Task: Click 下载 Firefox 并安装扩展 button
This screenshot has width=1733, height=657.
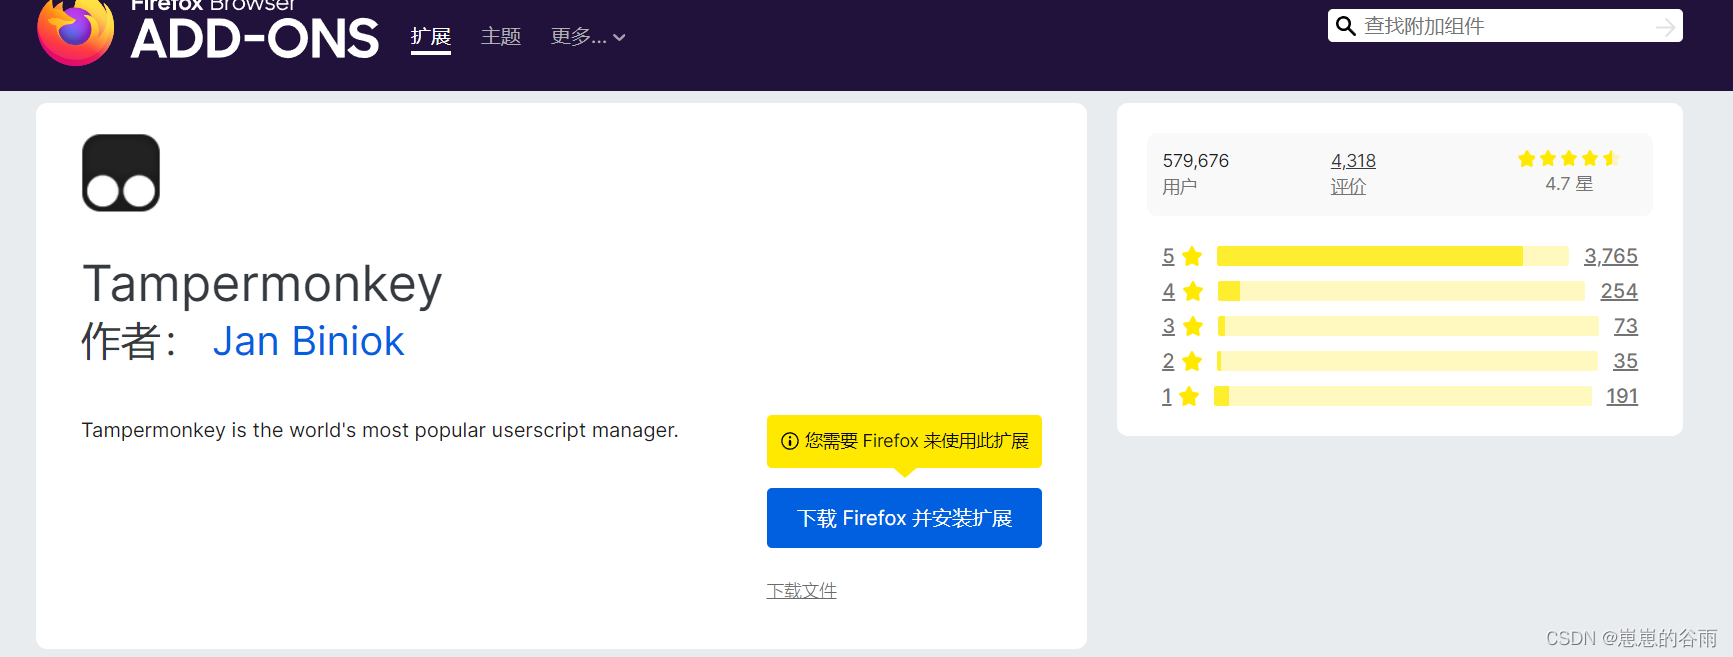Action: click(904, 518)
